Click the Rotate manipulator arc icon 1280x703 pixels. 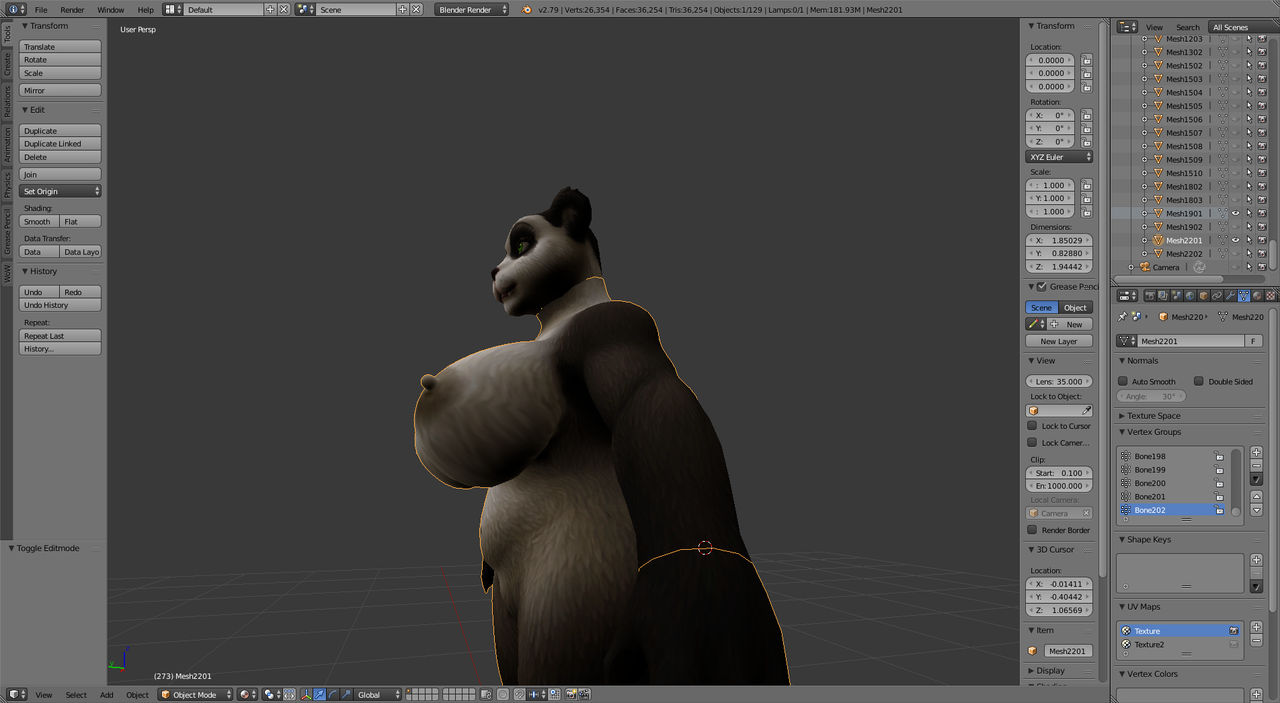pos(333,694)
